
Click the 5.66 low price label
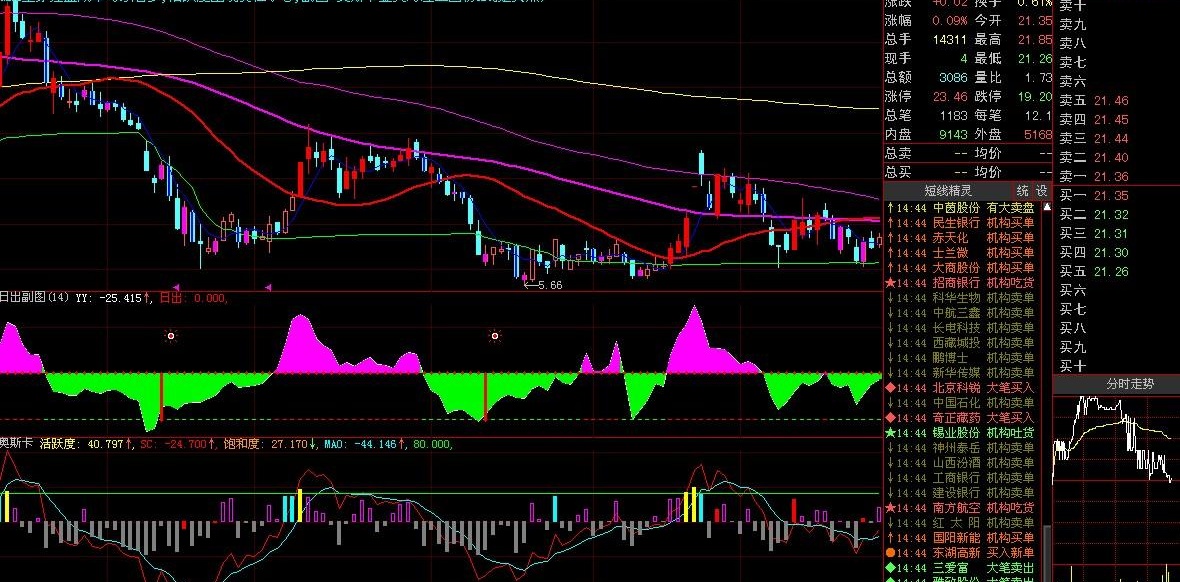click(549, 285)
